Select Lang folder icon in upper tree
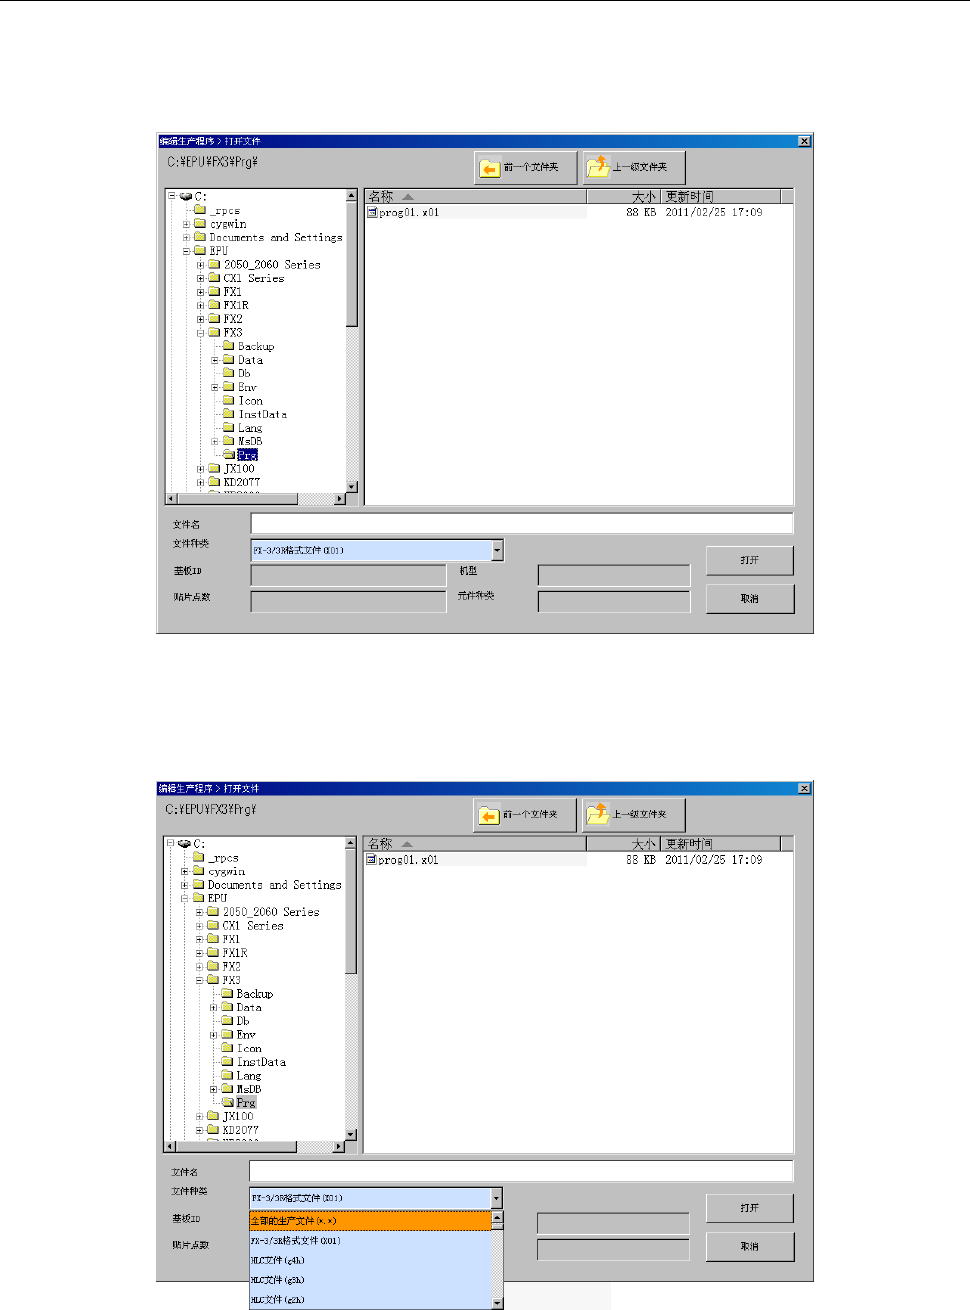 pos(229,427)
